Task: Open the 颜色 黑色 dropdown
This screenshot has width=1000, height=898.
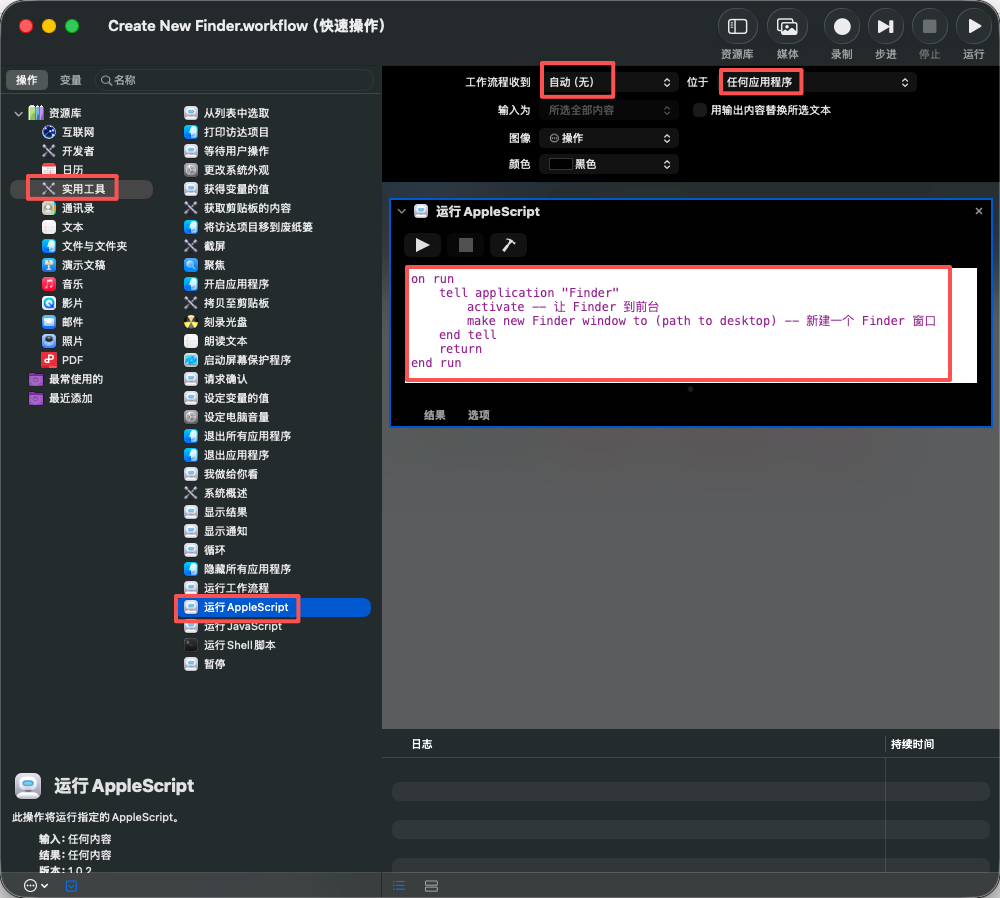Action: pos(609,165)
